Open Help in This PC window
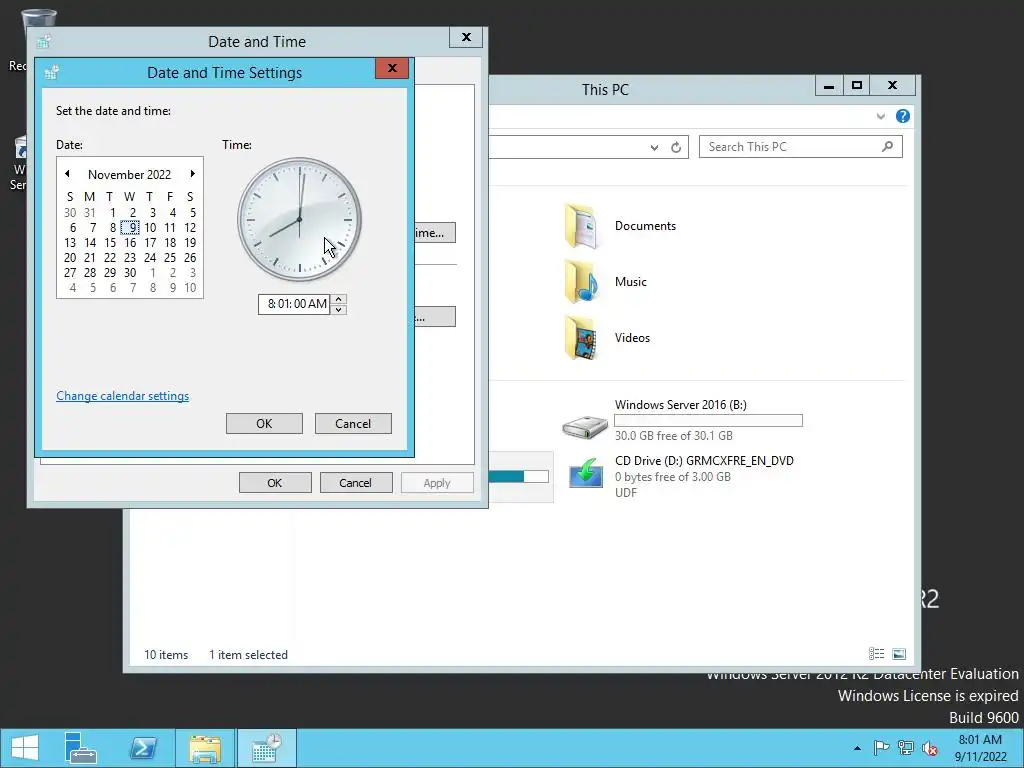This screenshot has height=768, width=1024. click(903, 116)
